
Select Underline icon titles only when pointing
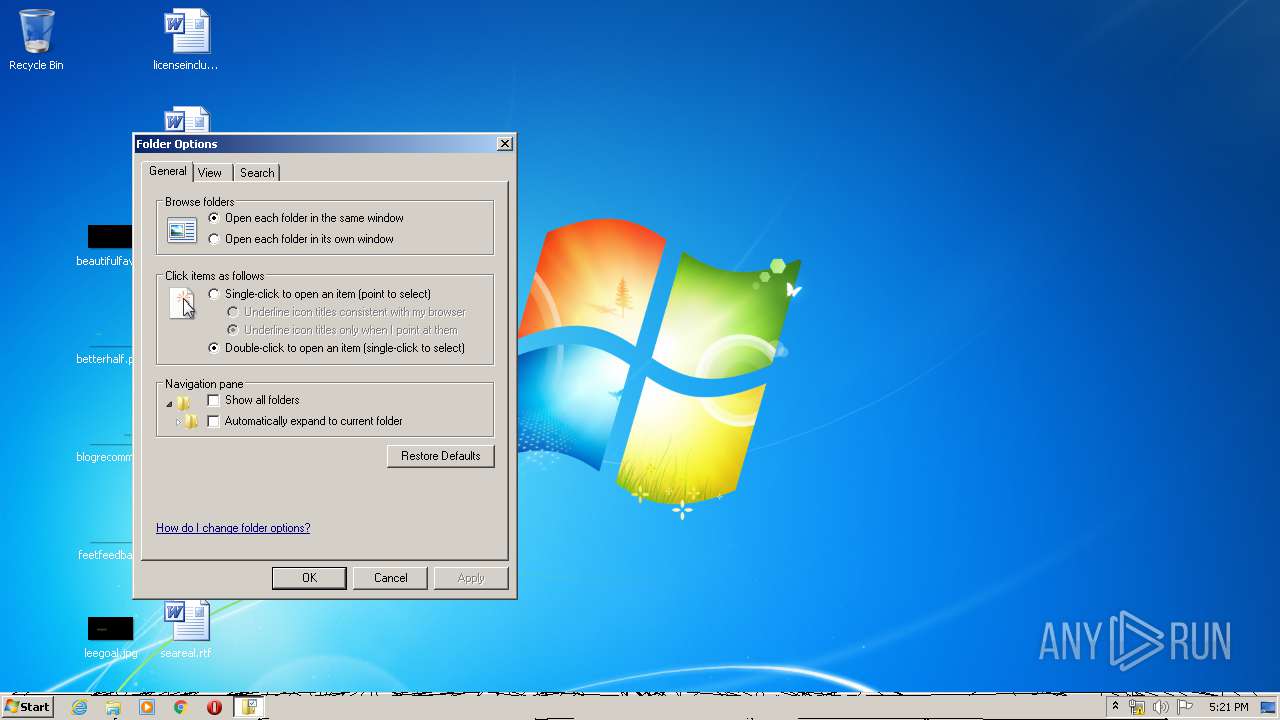pyautogui.click(x=343, y=330)
